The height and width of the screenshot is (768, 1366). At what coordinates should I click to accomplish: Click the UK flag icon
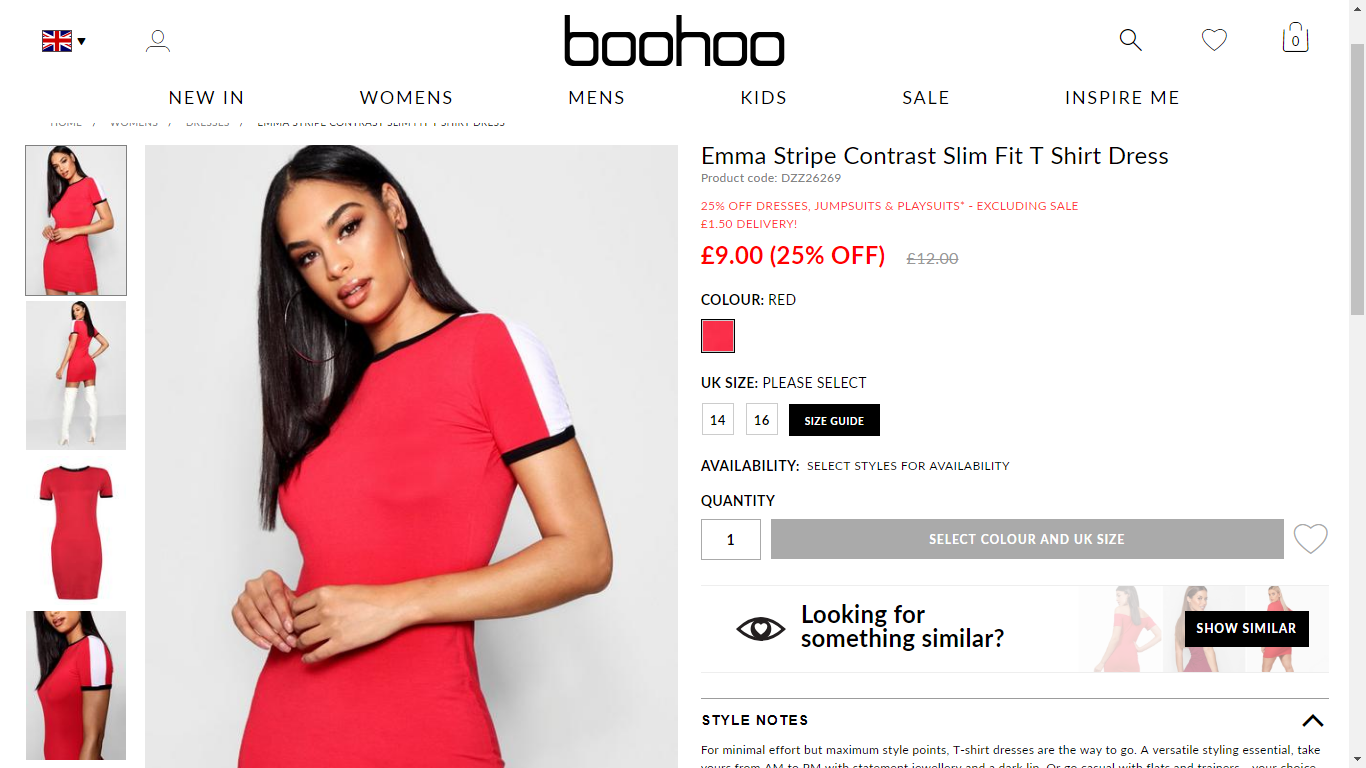(x=57, y=41)
